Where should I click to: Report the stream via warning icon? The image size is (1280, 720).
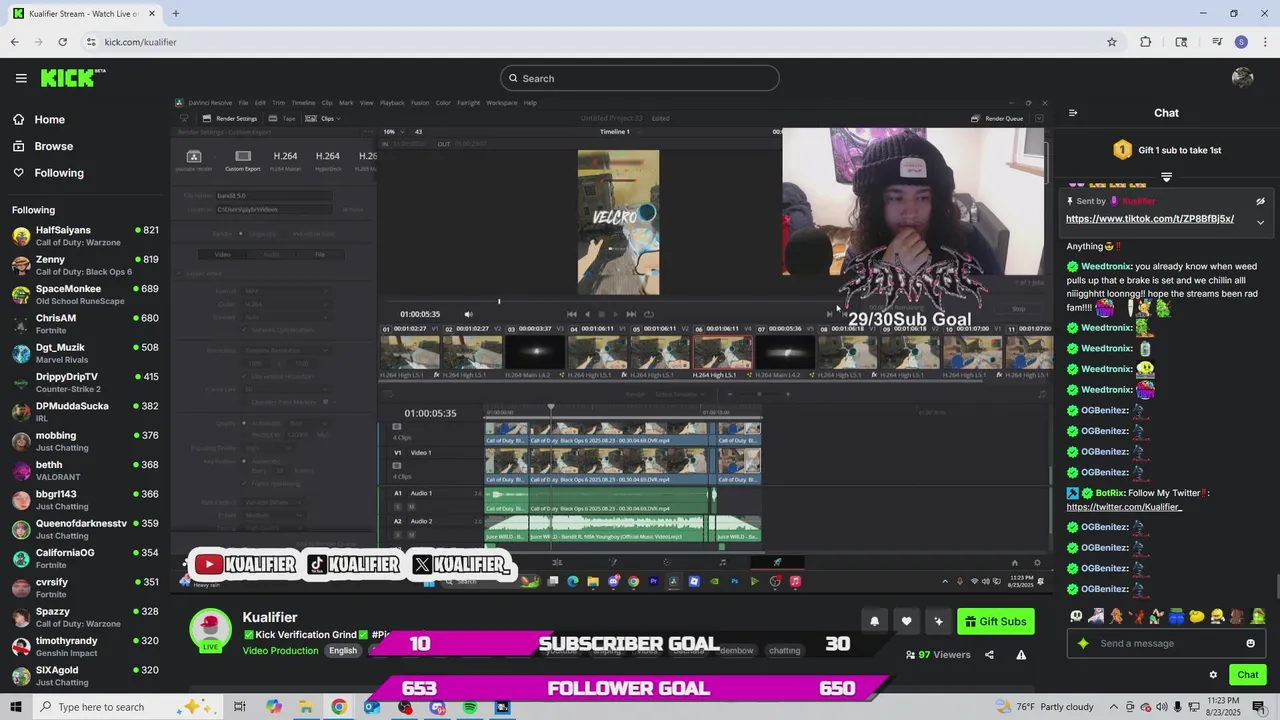click(1021, 655)
